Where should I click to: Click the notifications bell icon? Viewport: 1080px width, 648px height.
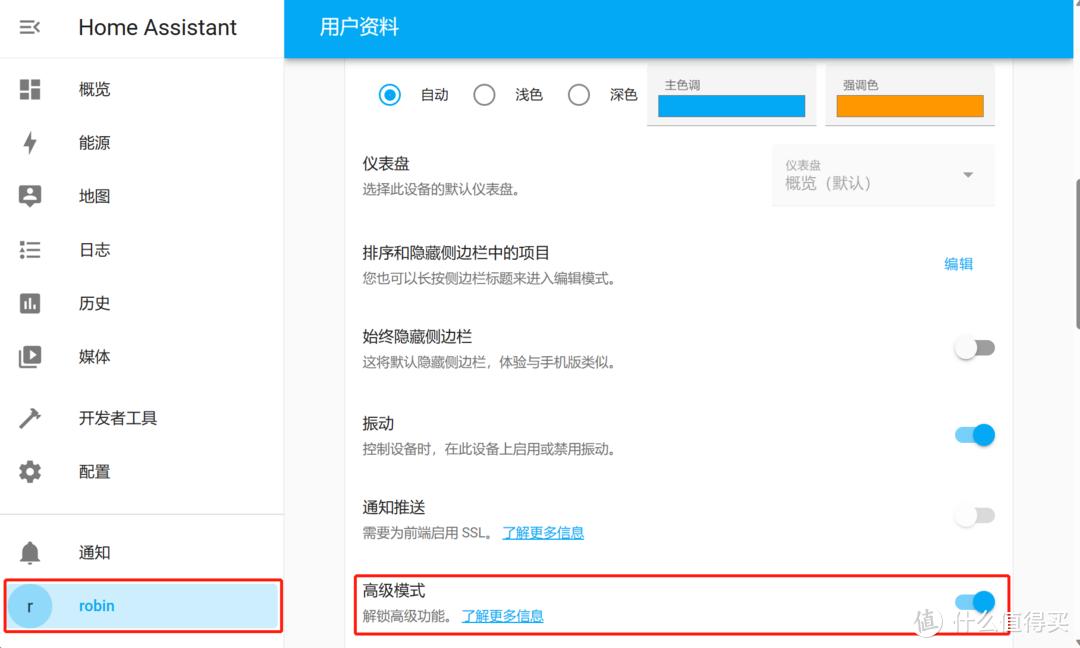click(x=30, y=552)
